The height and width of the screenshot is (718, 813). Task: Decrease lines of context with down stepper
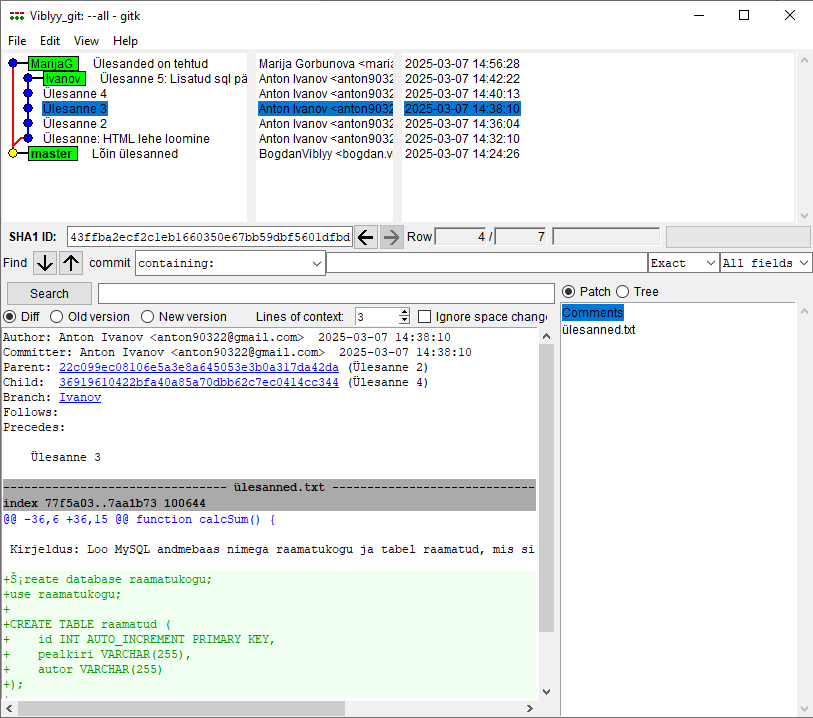click(404, 320)
